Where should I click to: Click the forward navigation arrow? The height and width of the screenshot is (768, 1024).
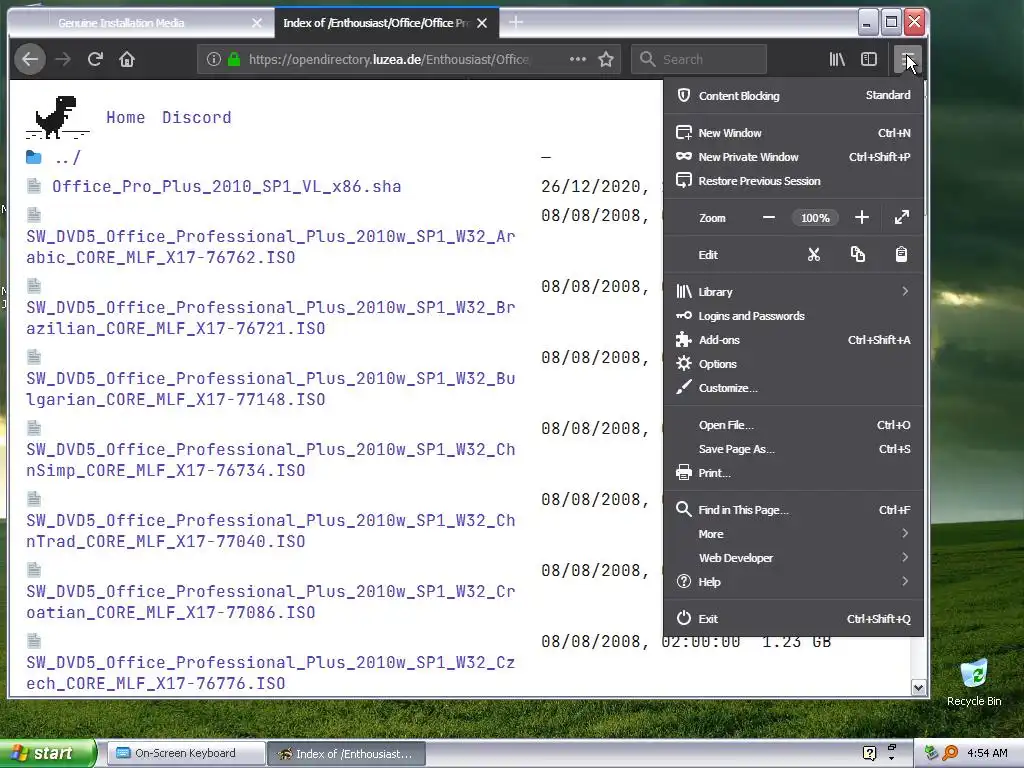pos(63,59)
